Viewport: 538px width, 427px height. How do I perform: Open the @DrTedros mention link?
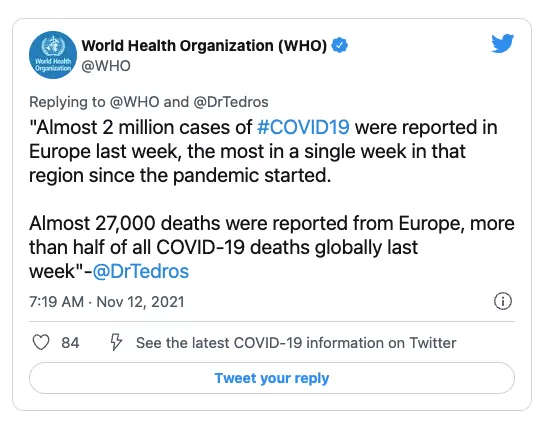pyautogui.click(x=141, y=271)
